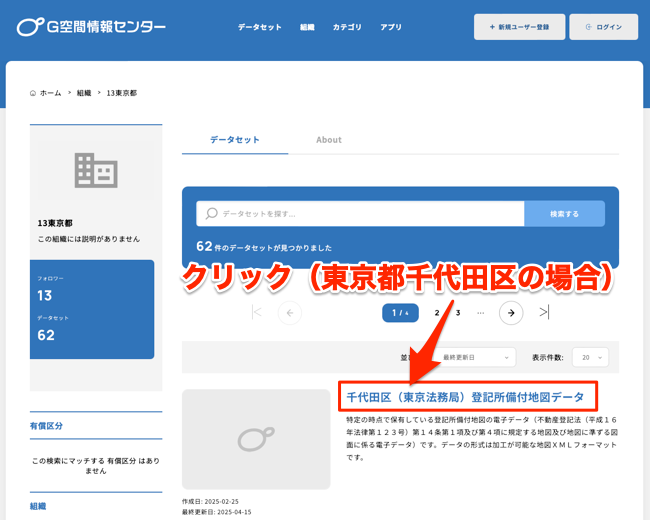Jump to first page icon
650x520 pixels.
click(257, 312)
